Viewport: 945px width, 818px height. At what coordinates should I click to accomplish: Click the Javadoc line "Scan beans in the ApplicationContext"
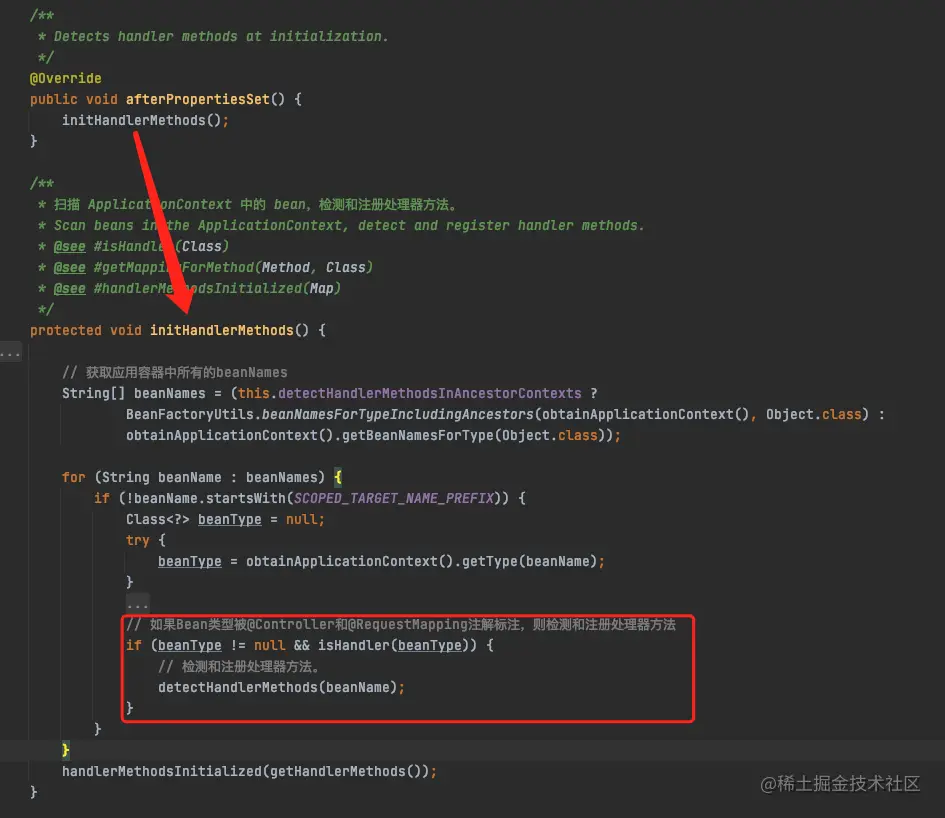[348, 225]
